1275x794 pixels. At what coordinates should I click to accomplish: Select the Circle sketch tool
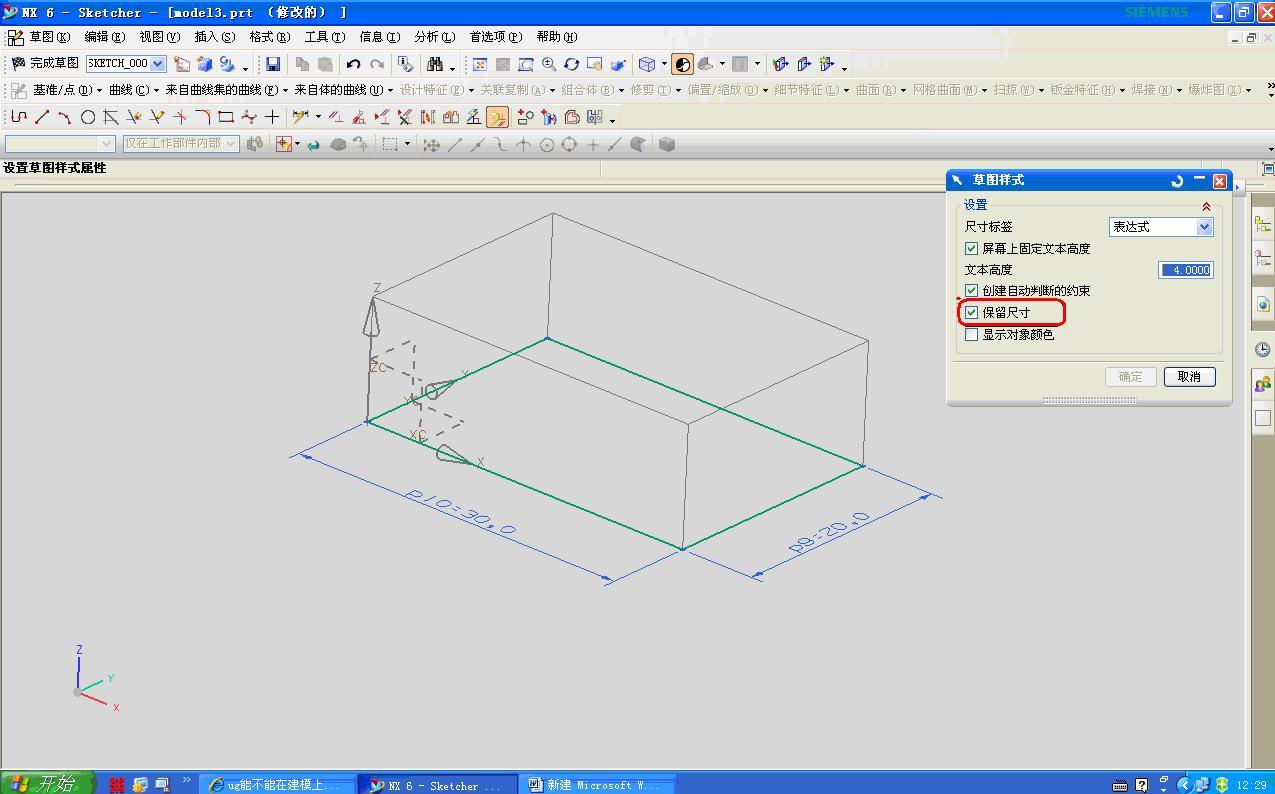click(x=88, y=117)
